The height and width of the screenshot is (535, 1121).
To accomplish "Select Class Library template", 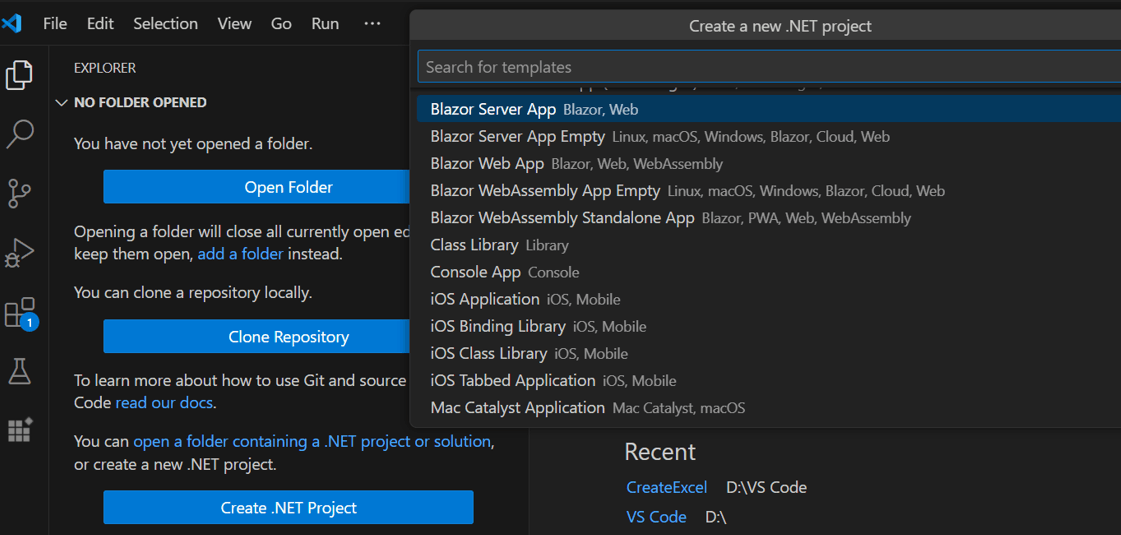I will point(769,245).
